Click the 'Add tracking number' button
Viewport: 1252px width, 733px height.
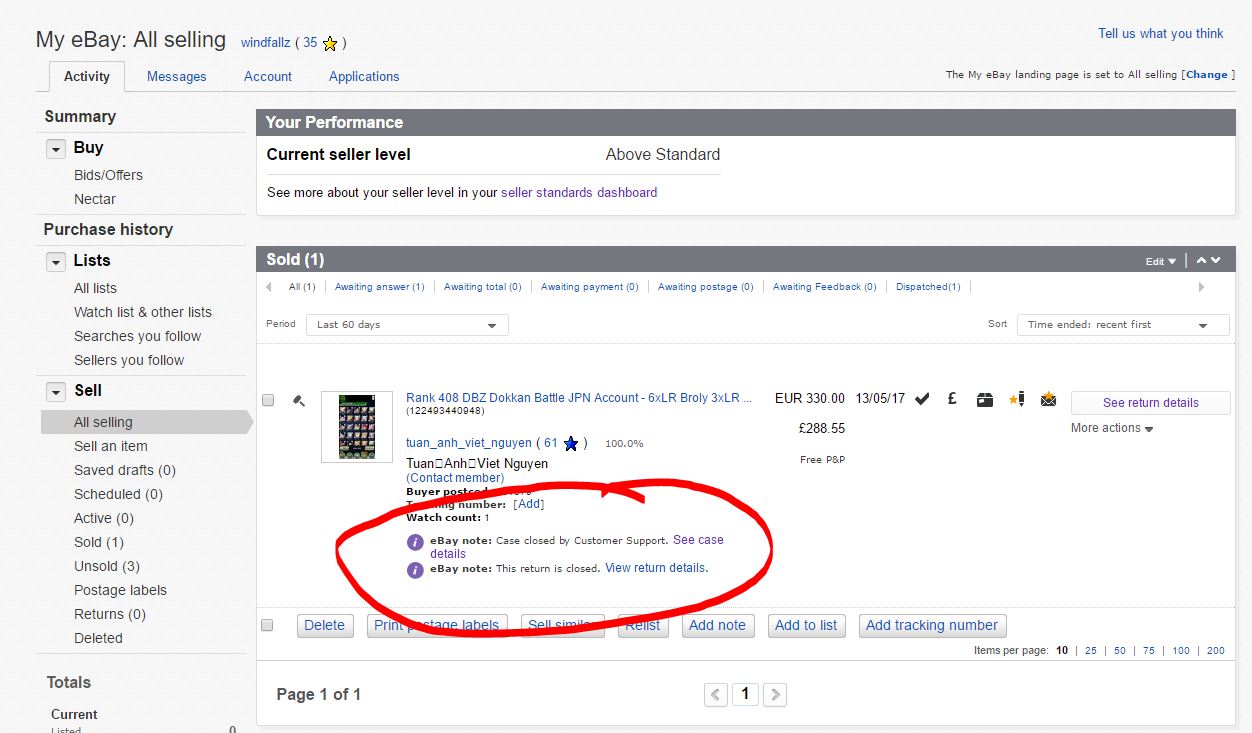pyautogui.click(x=932, y=626)
